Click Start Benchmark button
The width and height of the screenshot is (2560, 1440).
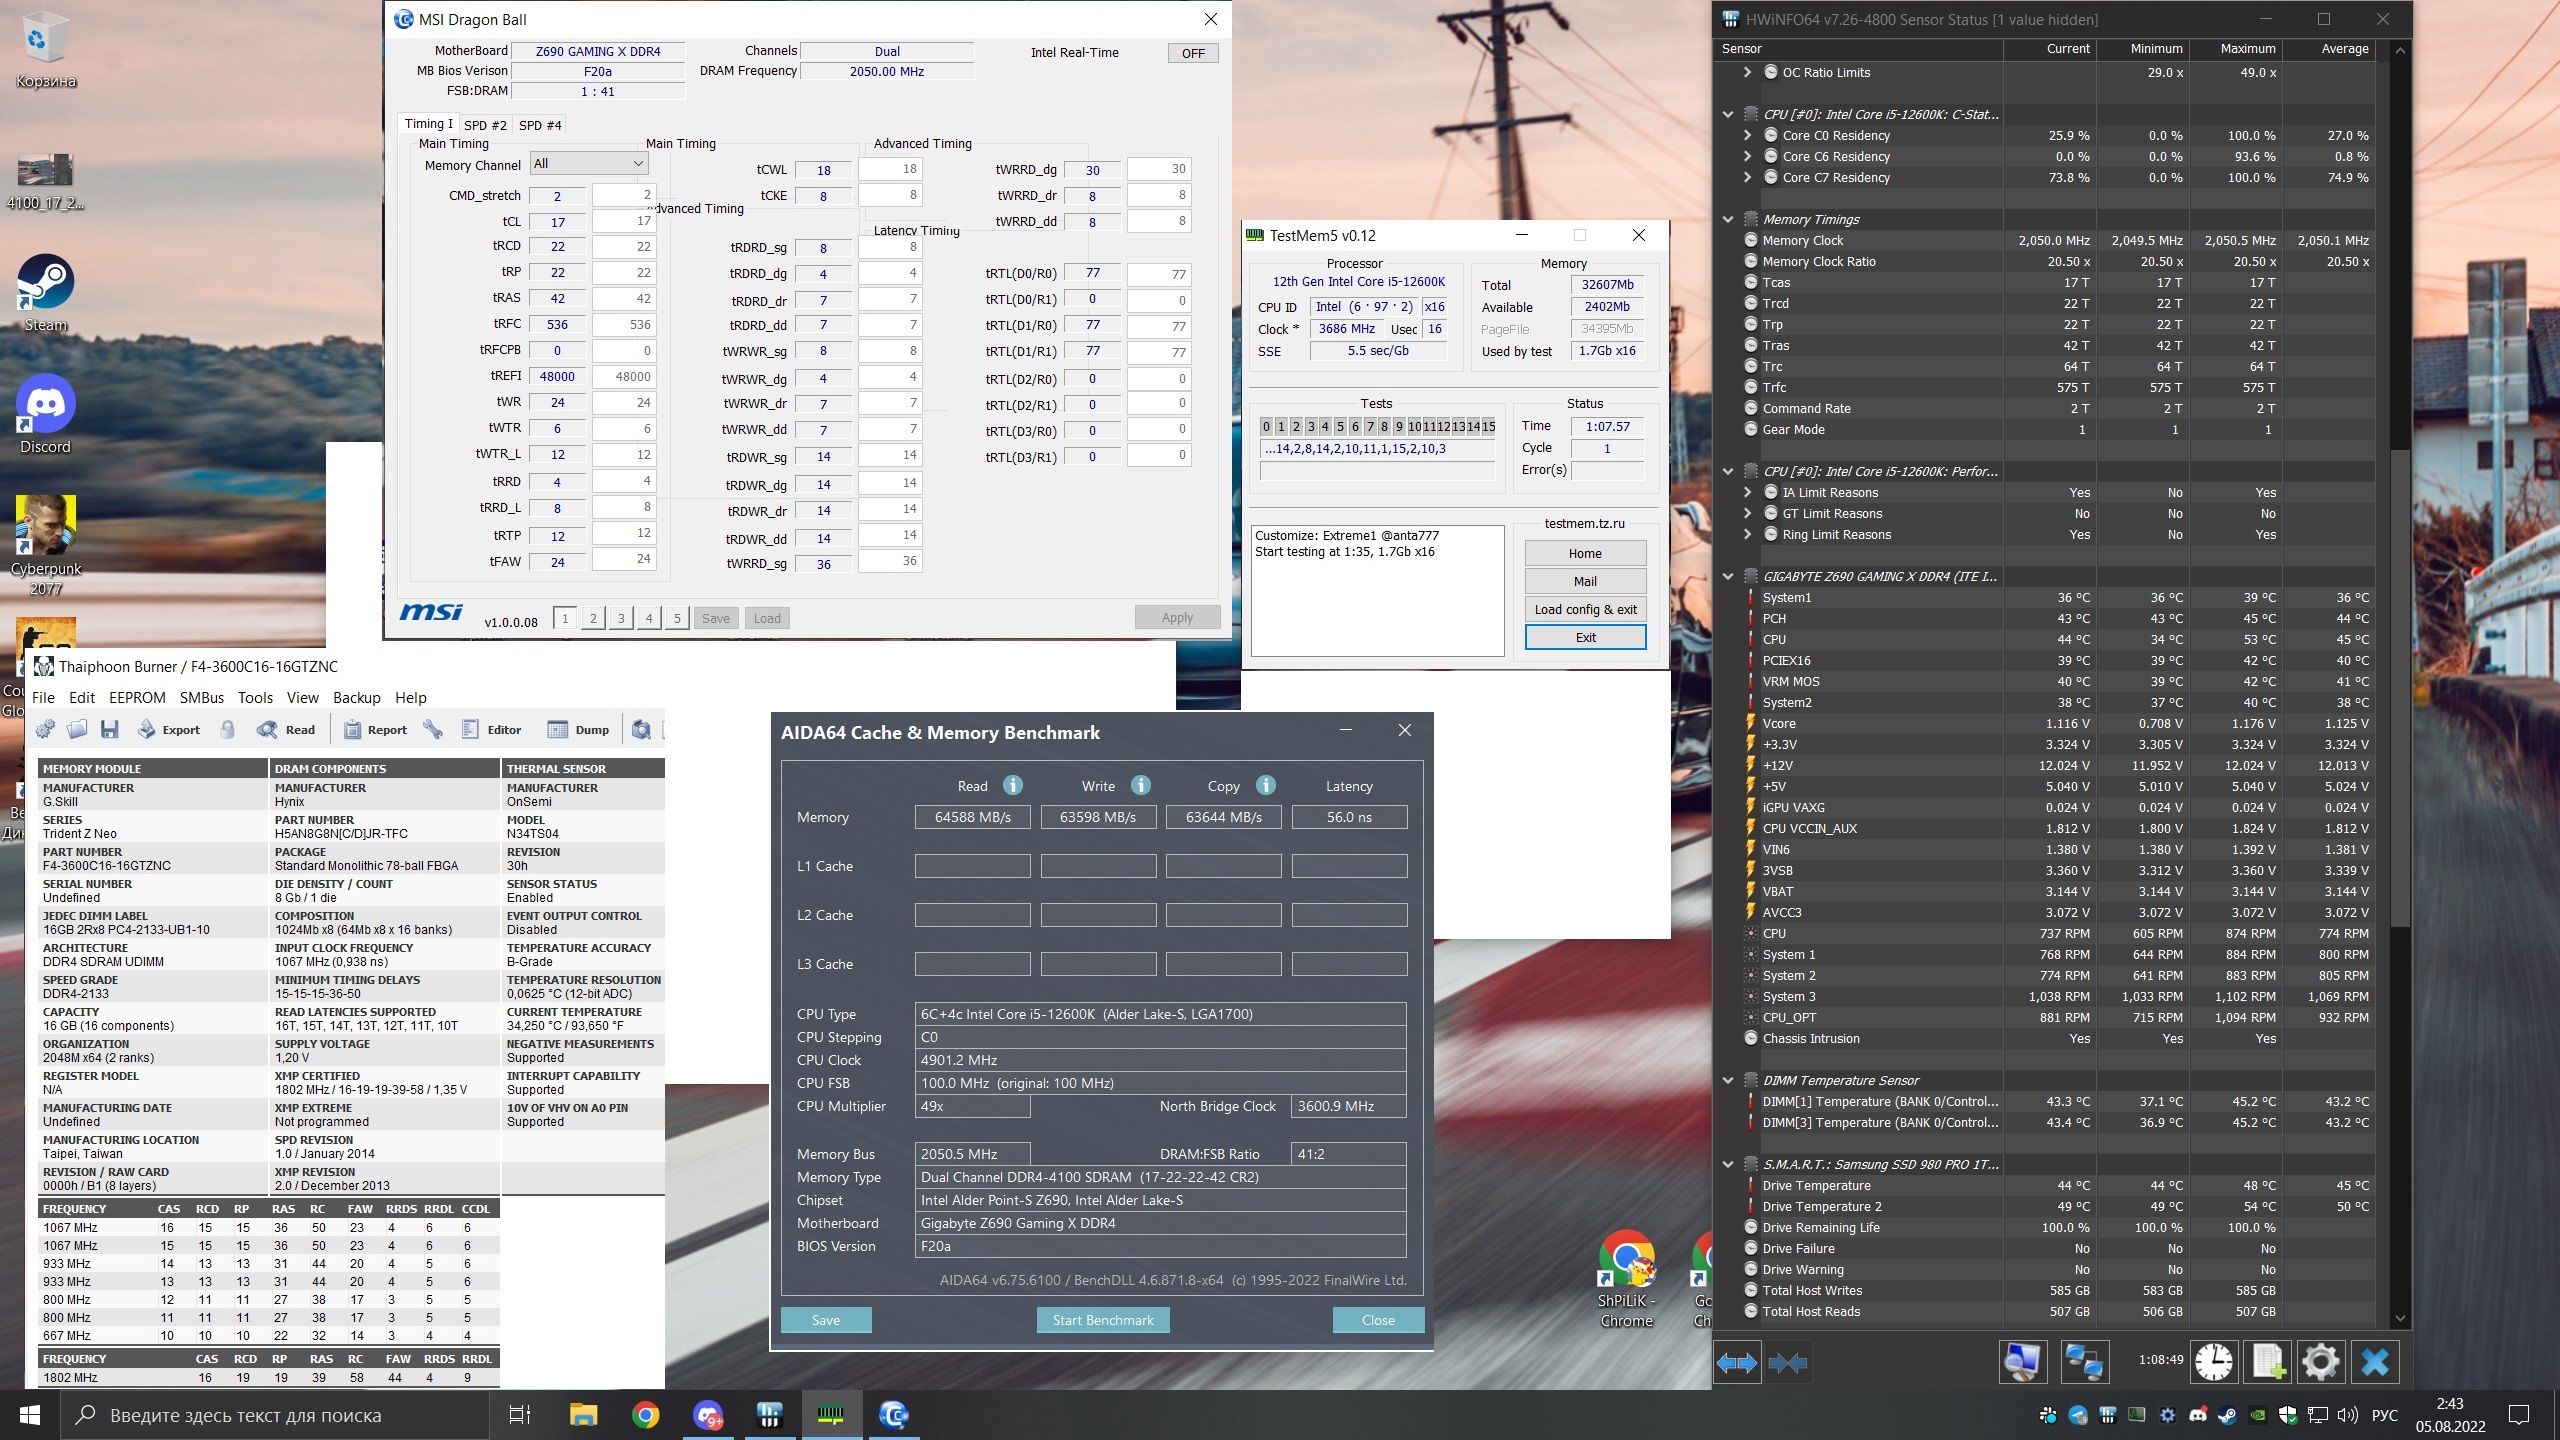tap(1103, 1320)
